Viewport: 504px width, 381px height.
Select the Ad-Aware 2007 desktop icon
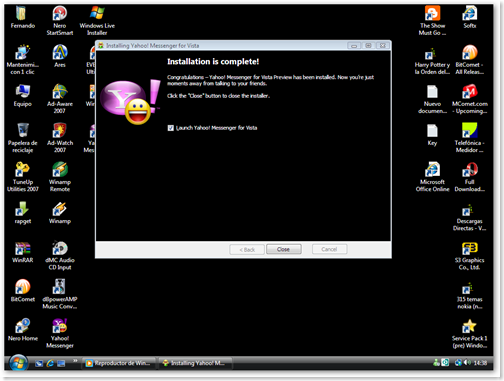tap(60, 99)
